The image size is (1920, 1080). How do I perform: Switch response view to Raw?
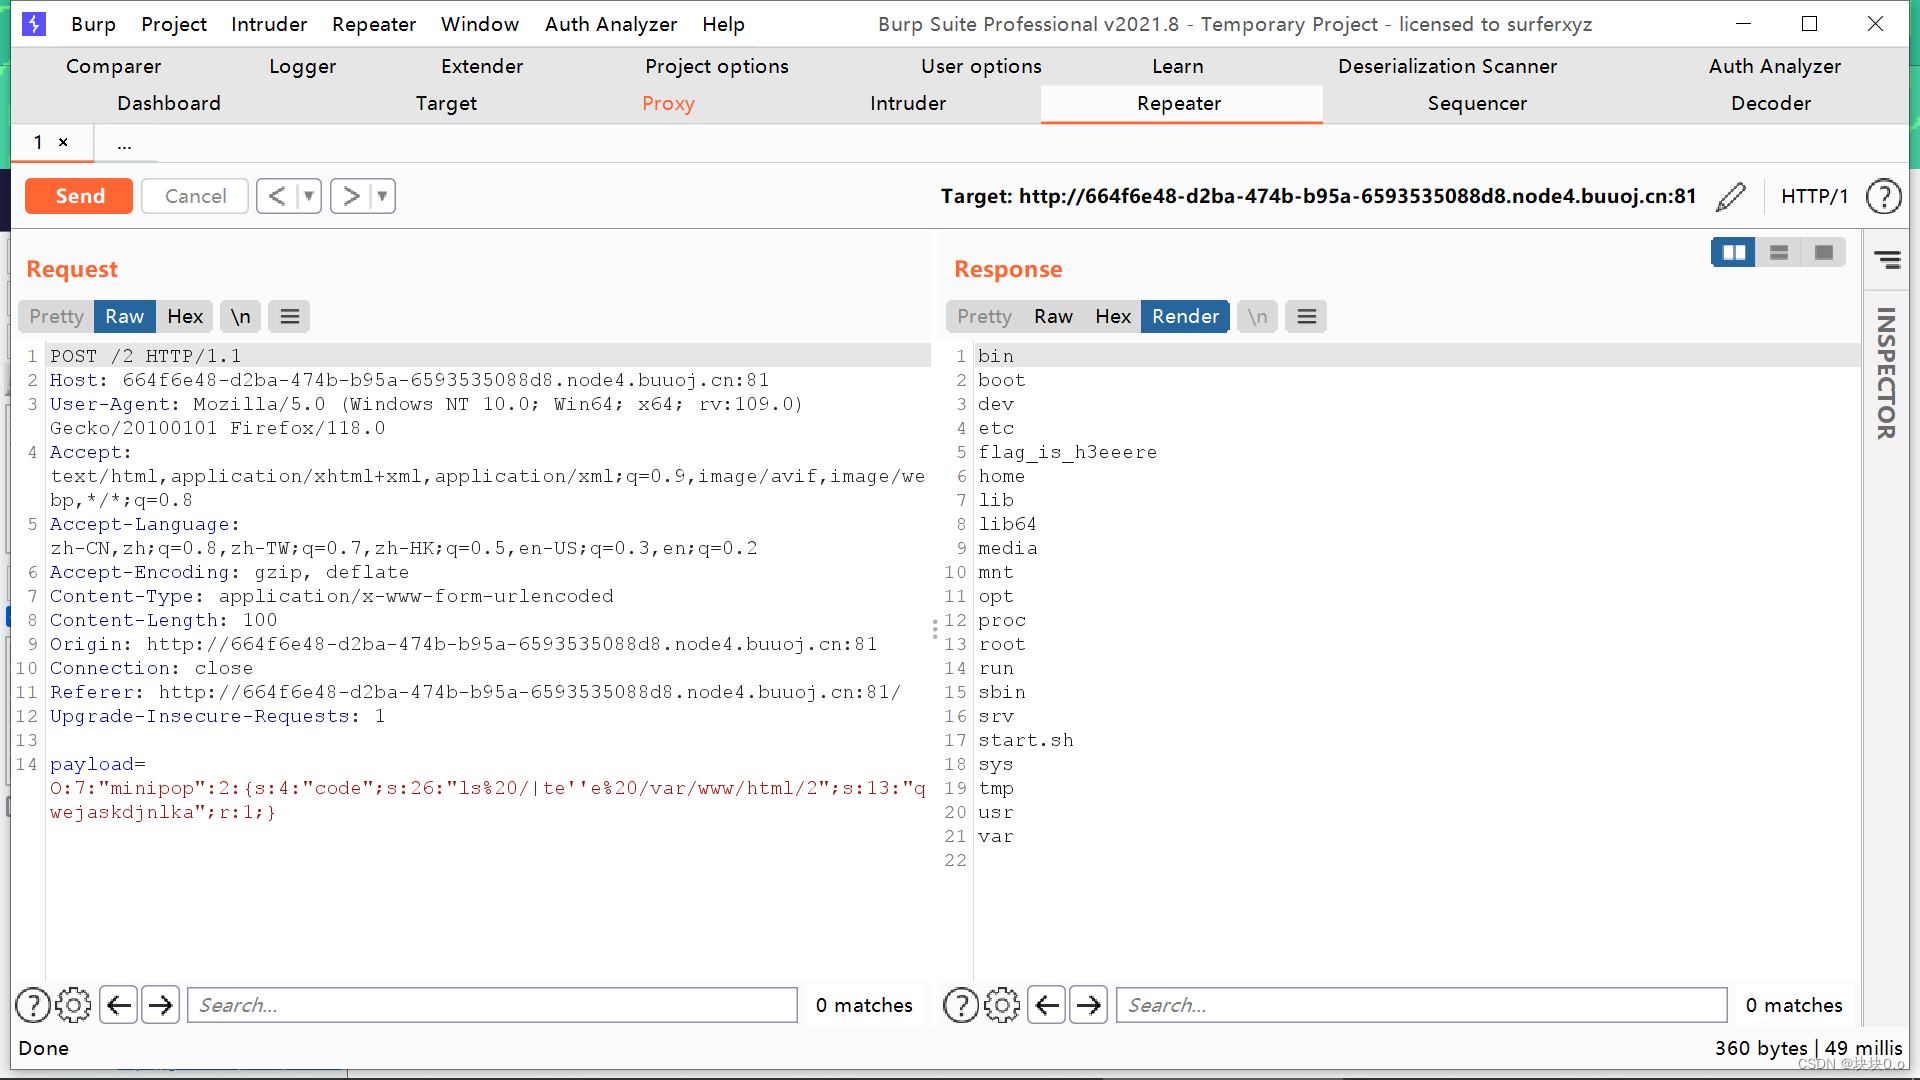(1054, 317)
